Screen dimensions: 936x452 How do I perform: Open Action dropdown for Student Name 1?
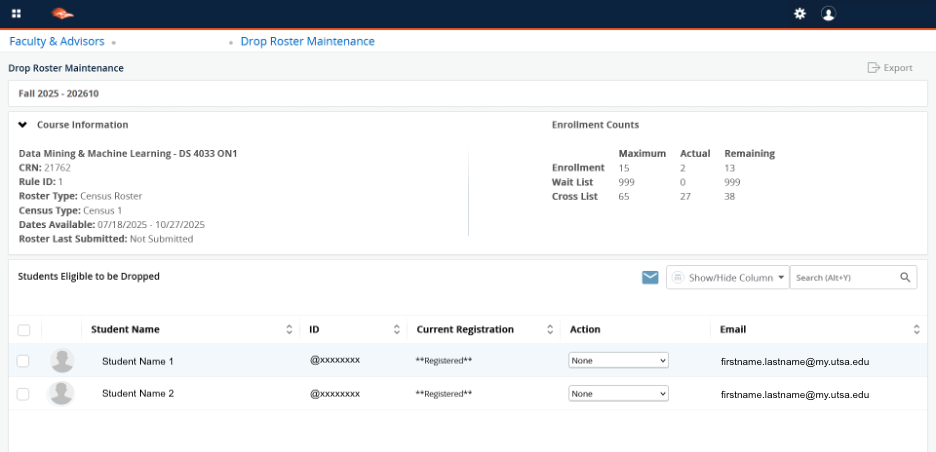click(618, 361)
